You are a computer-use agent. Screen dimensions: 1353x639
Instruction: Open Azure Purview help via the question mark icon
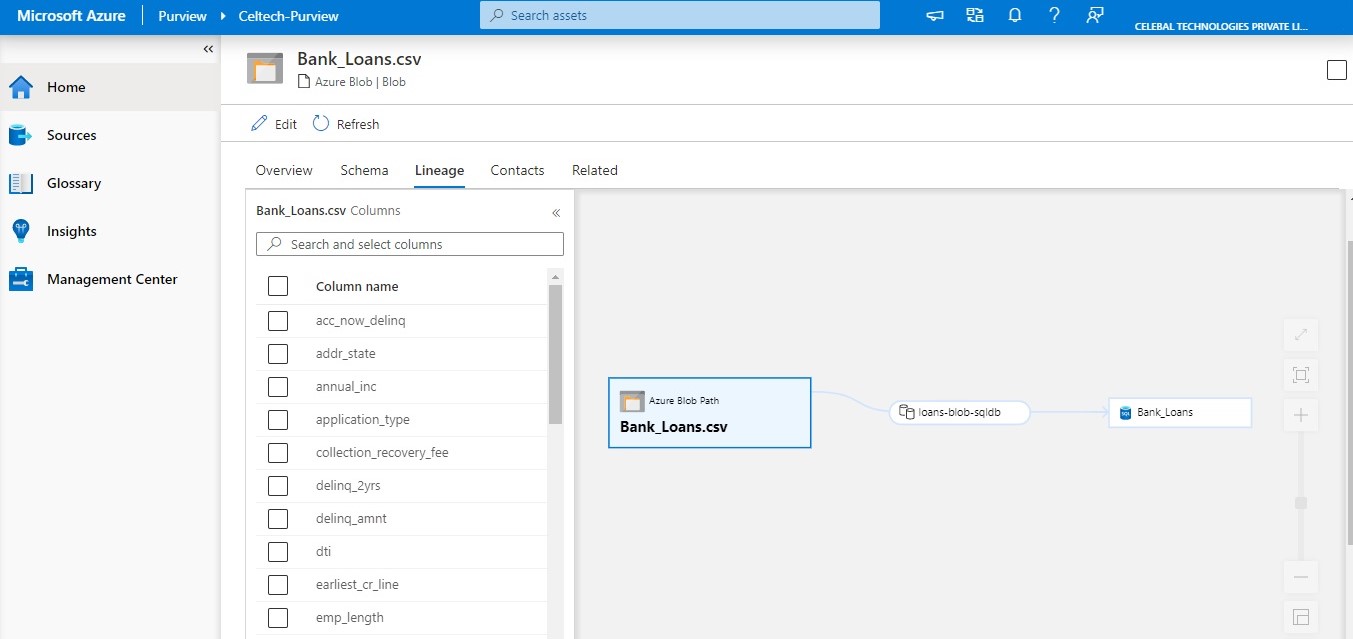pos(1054,15)
